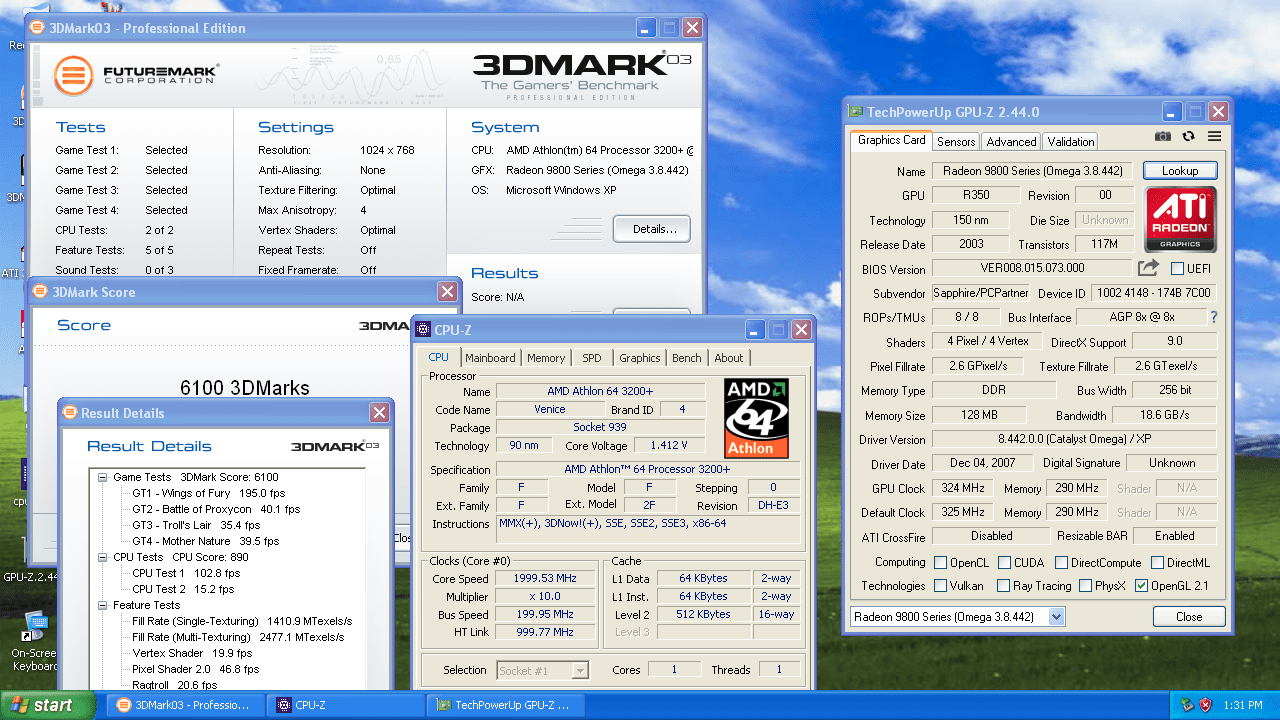The width and height of the screenshot is (1280, 720).
Task: Click ATI Radeon Graphics logo
Action: (1181, 219)
